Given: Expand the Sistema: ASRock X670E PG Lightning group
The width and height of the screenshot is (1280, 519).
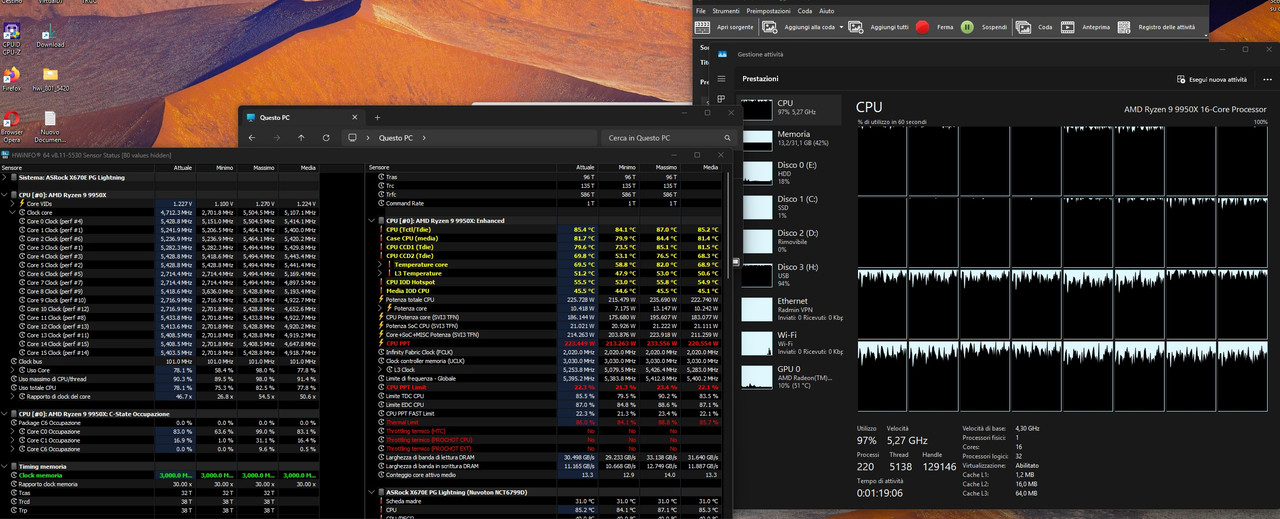Looking at the screenshot, I should tap(4, 177).
